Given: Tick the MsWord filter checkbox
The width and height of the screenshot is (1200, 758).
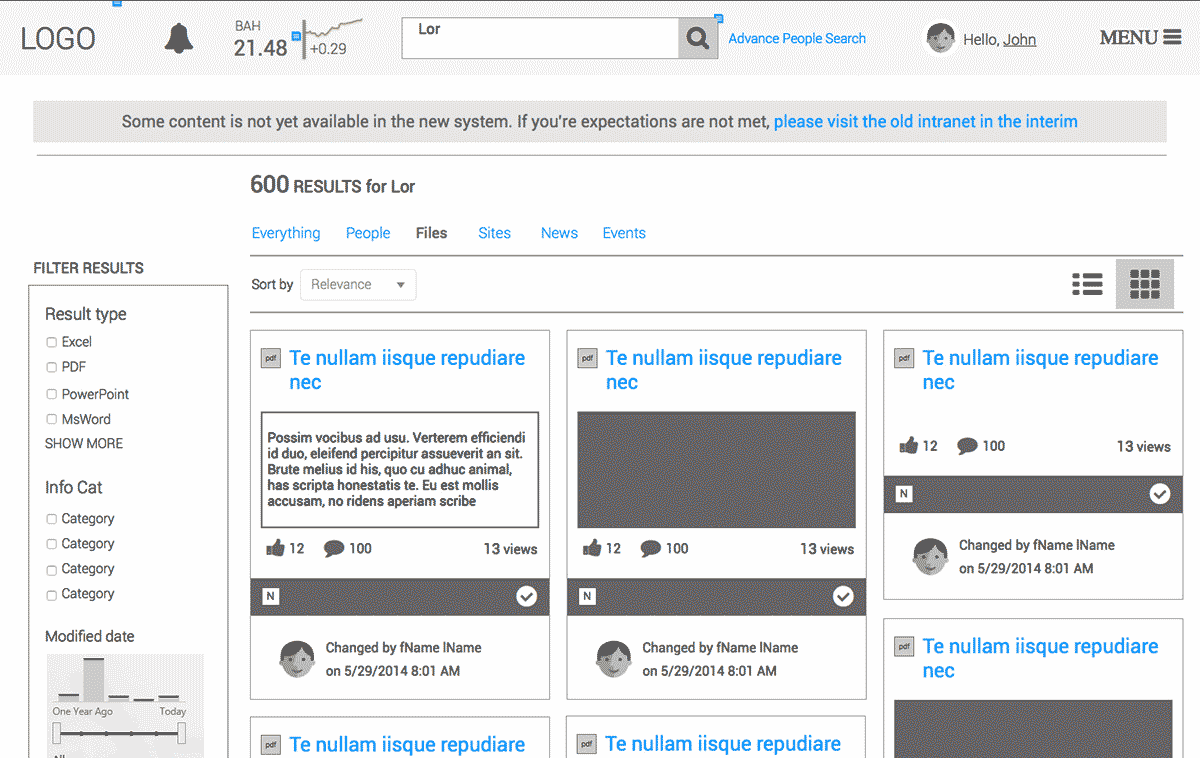Looking at the screenshot, I should tap(52, 420).
